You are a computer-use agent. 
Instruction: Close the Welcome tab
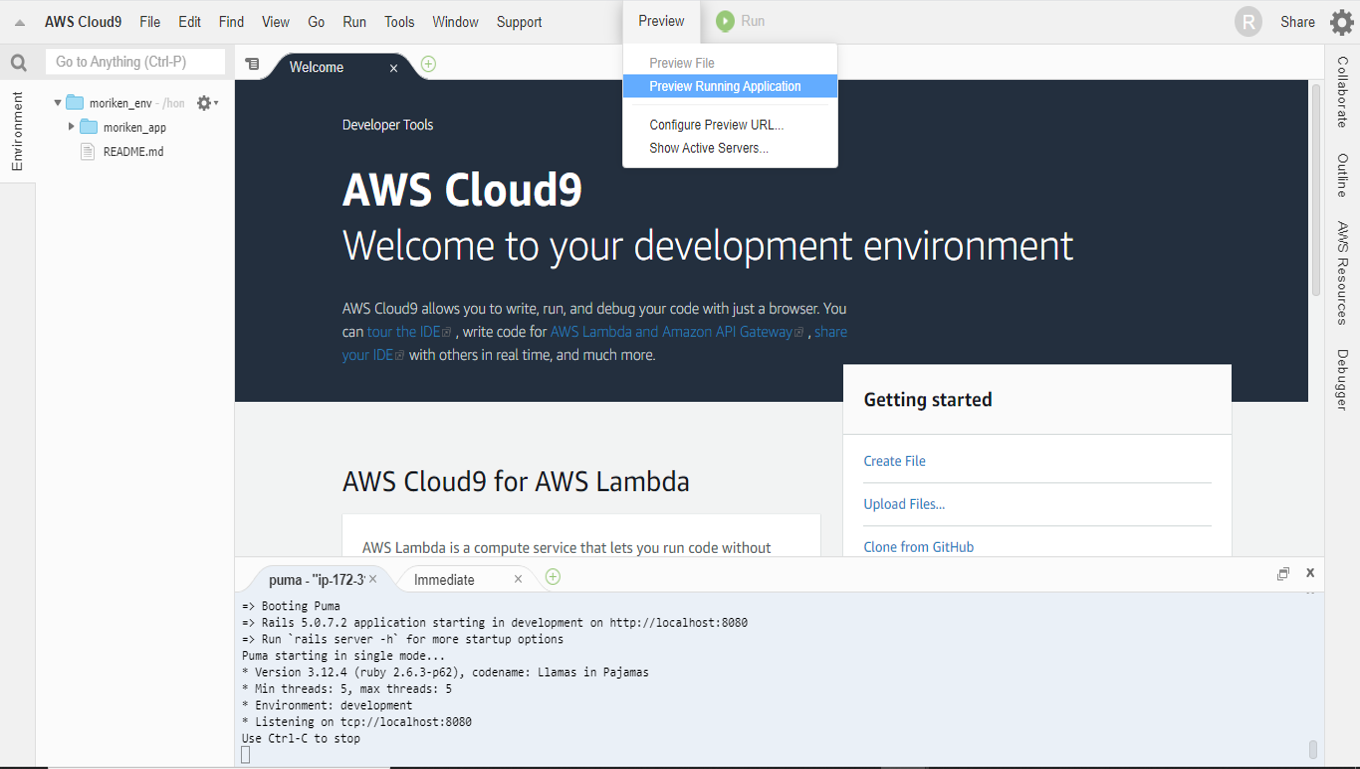click(393, 68)
